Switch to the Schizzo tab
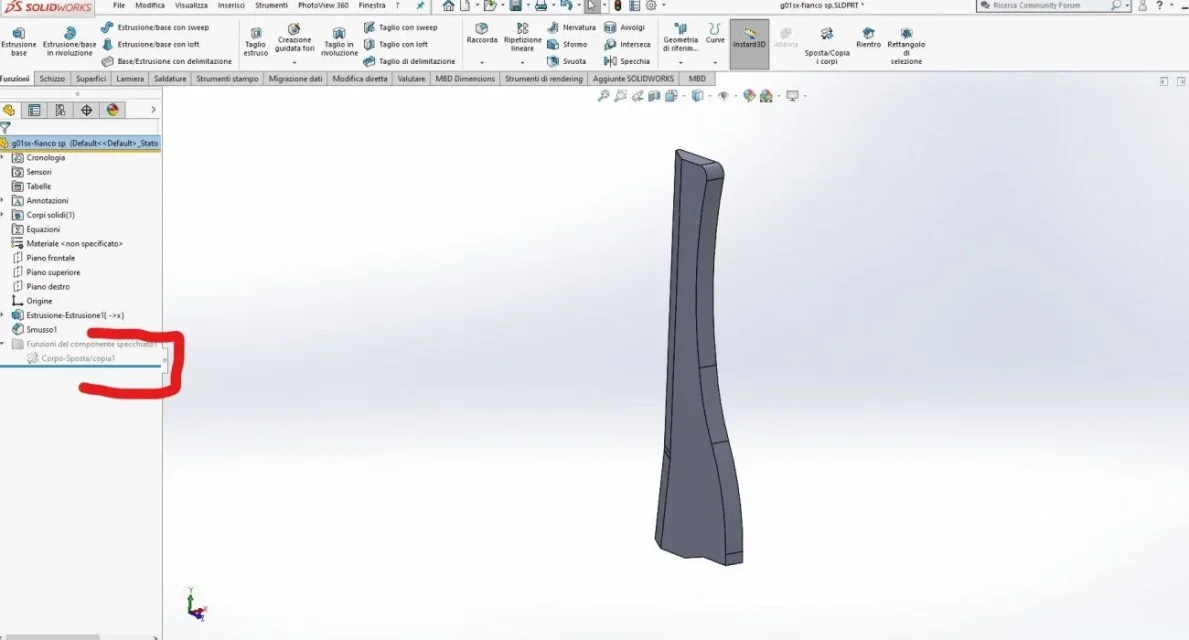 tap(52, 79)
